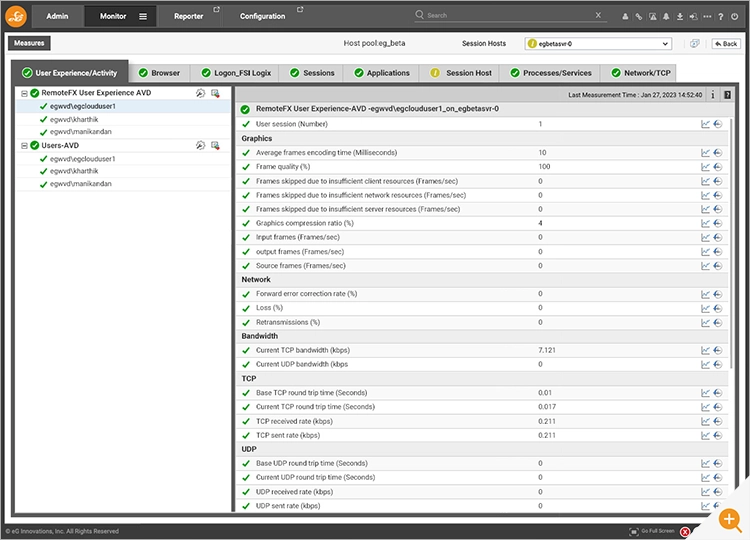Click the 'Input frames (Frames/sec)' measure

pyautogui.click(x=298, y=237)
